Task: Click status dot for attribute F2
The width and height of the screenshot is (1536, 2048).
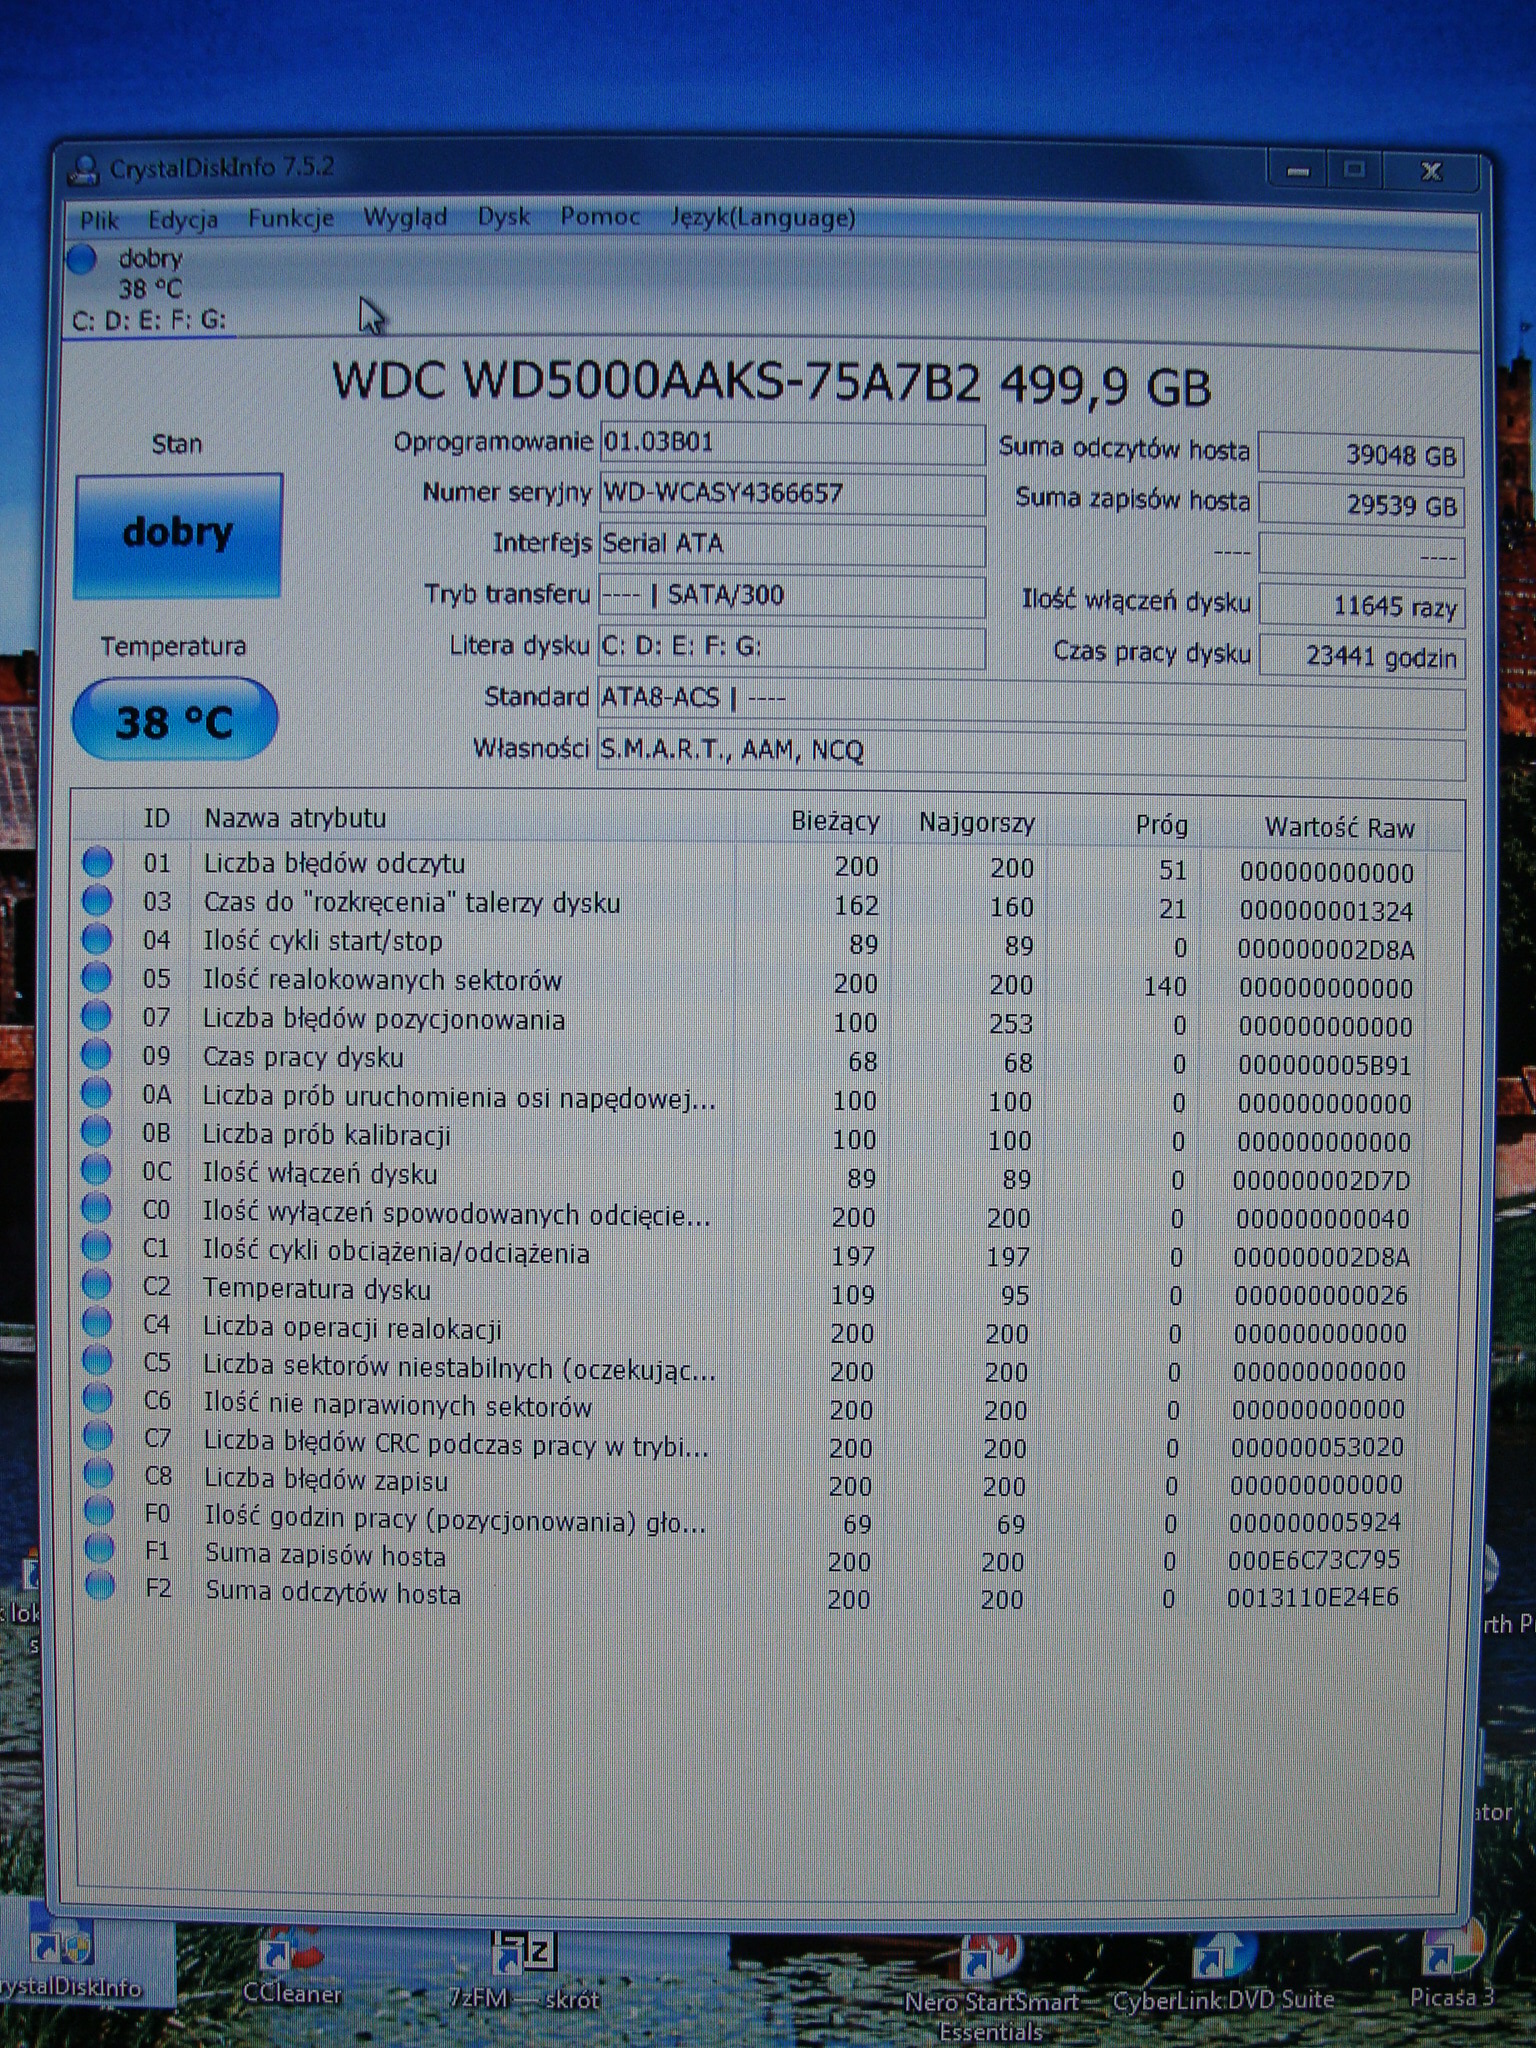Action: [99, 1585]
